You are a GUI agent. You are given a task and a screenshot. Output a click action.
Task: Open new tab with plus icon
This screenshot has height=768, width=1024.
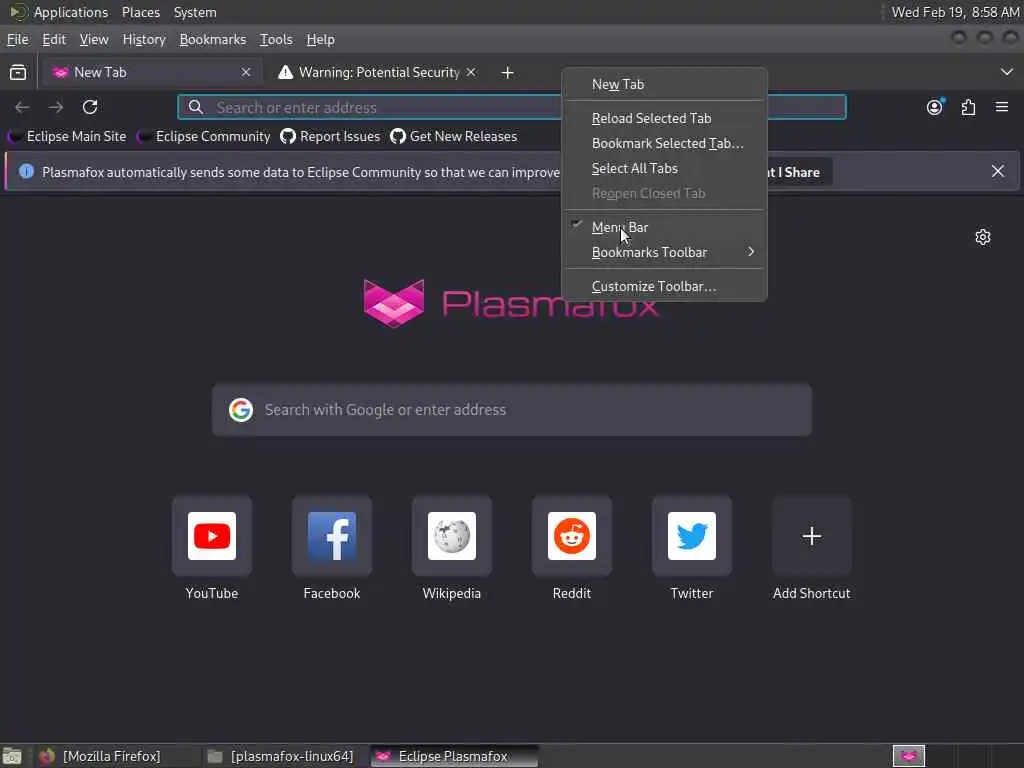507,72
